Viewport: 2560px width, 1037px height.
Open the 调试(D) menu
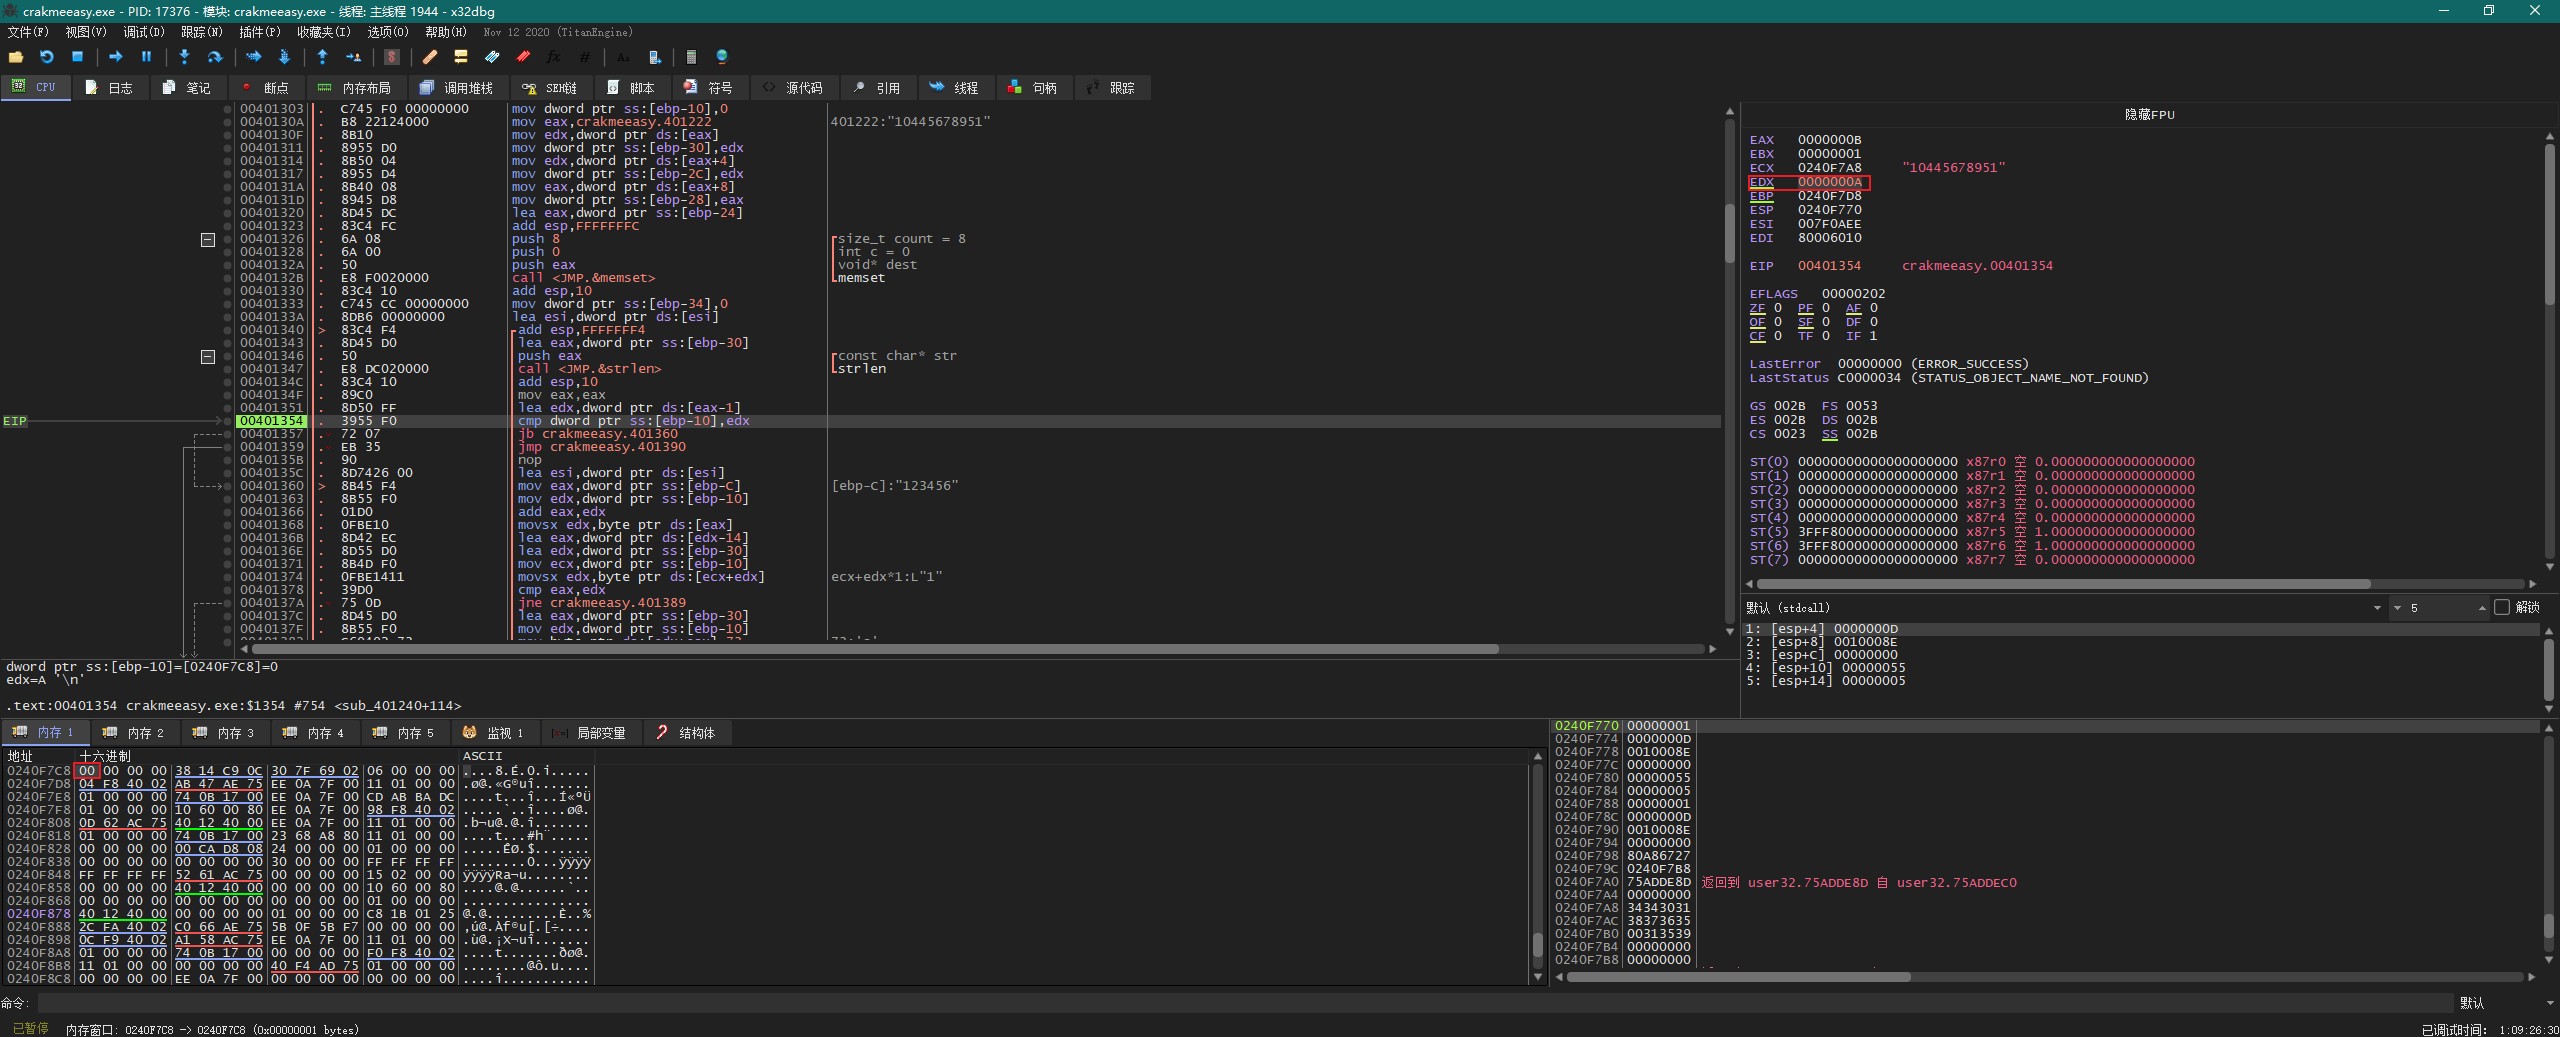[x=143, y=32]
